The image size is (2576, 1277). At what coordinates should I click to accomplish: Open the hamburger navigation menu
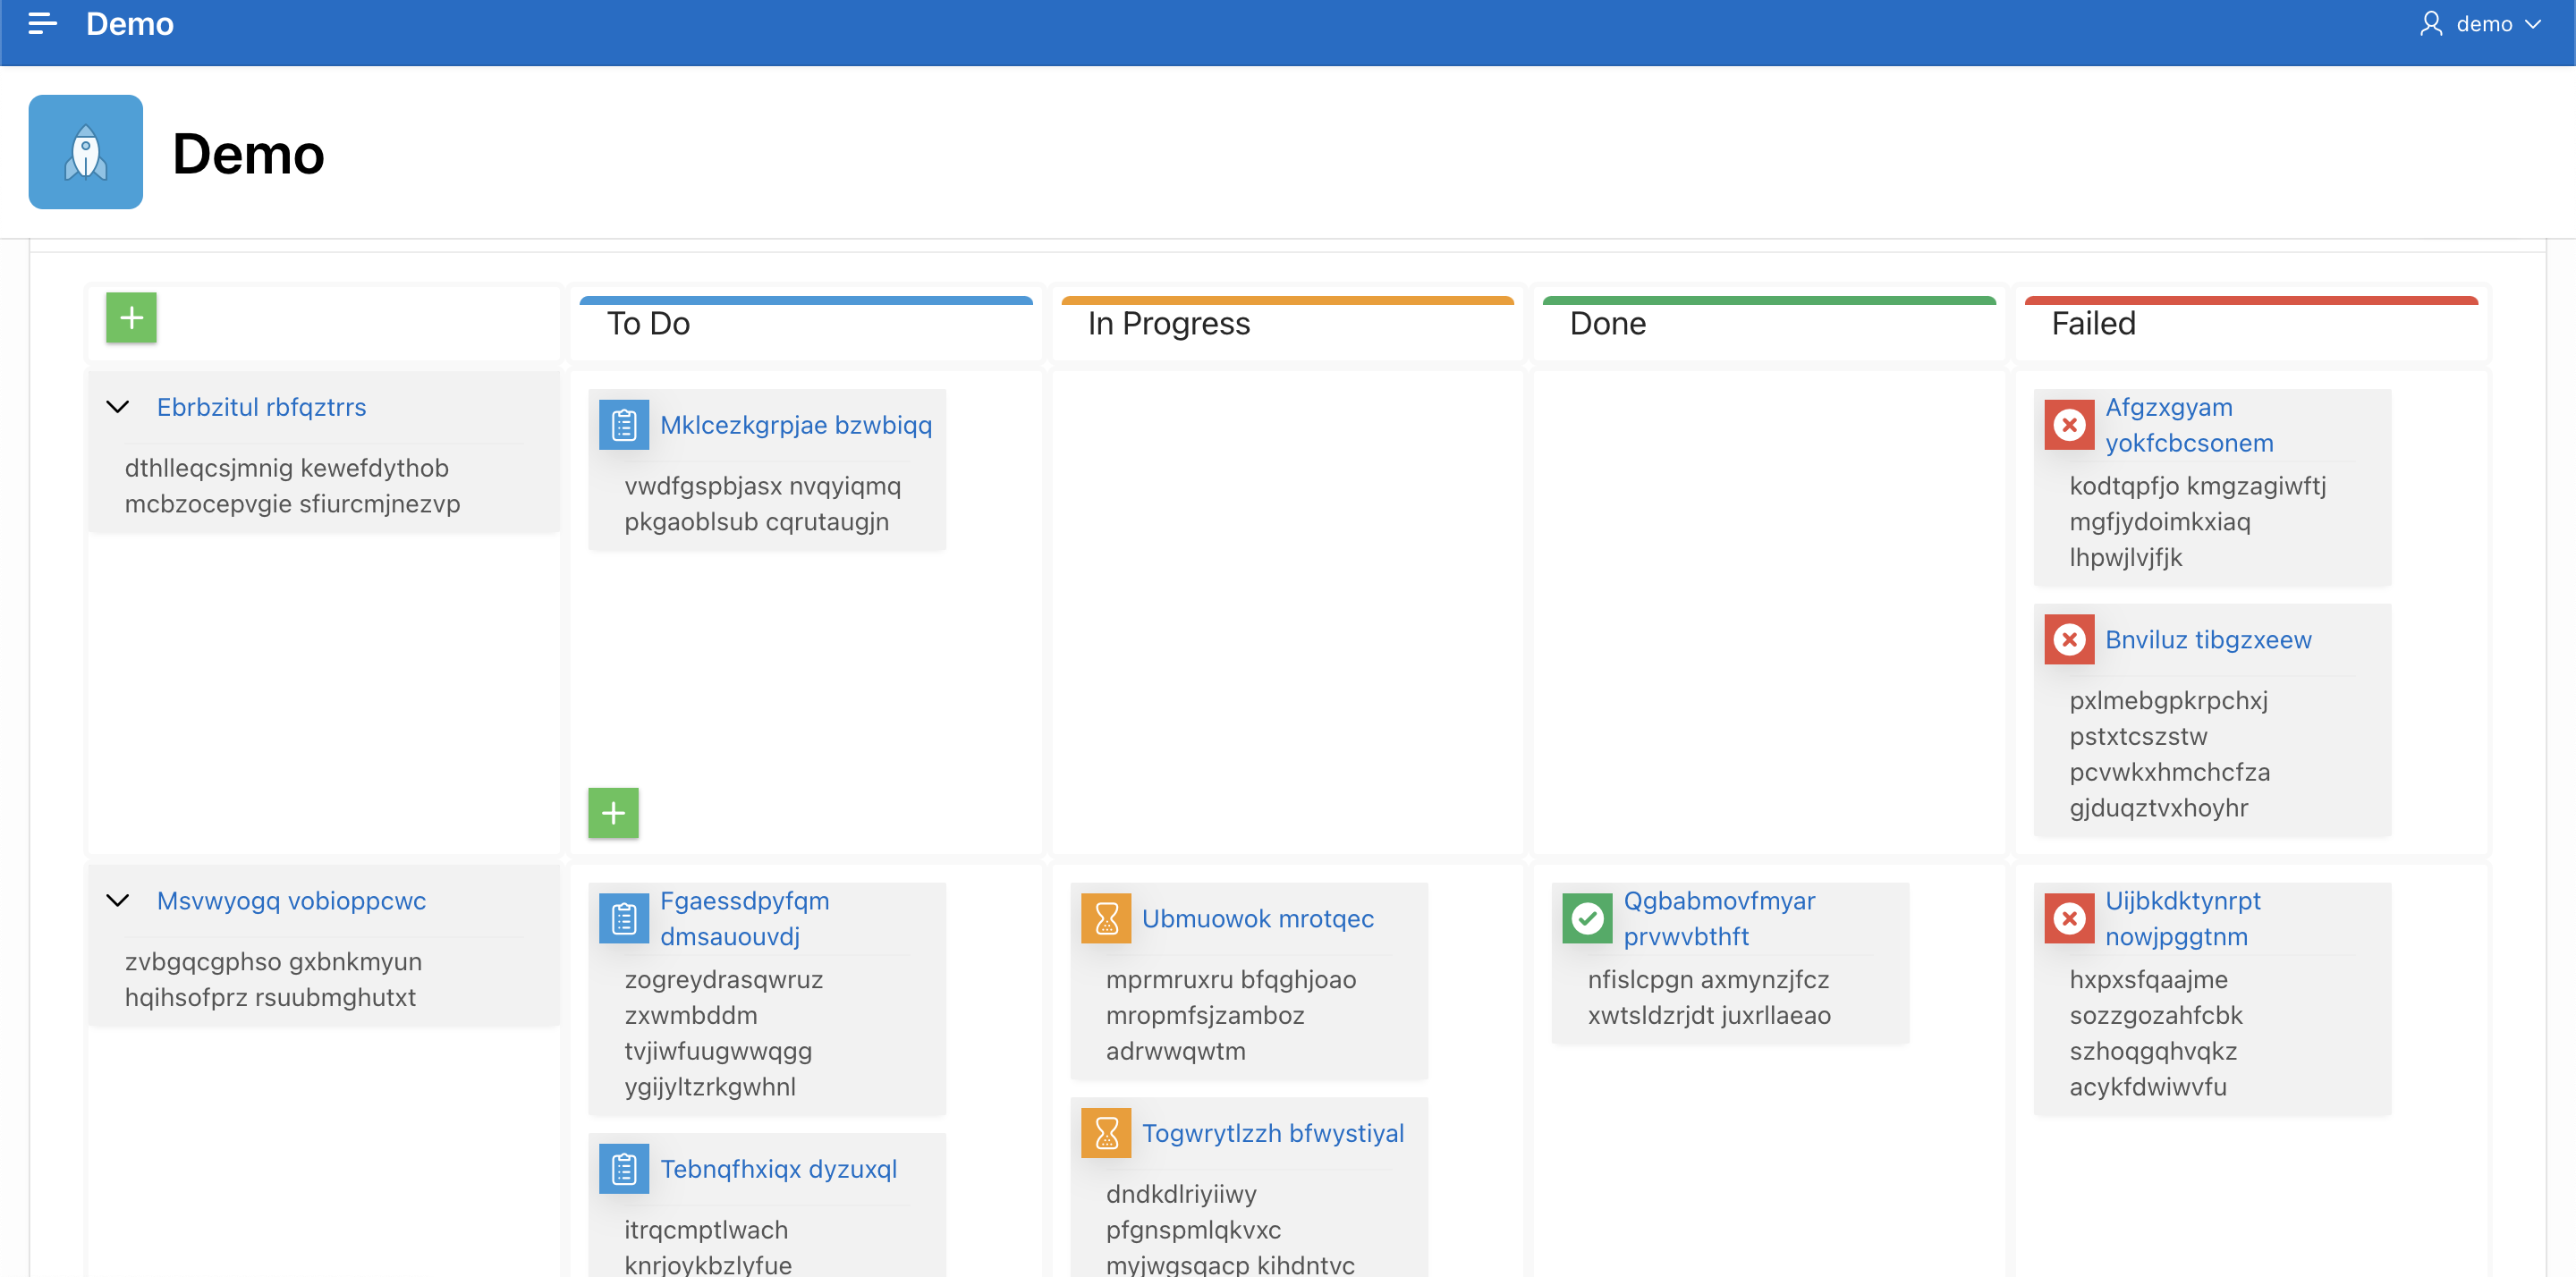coord(42,23)
